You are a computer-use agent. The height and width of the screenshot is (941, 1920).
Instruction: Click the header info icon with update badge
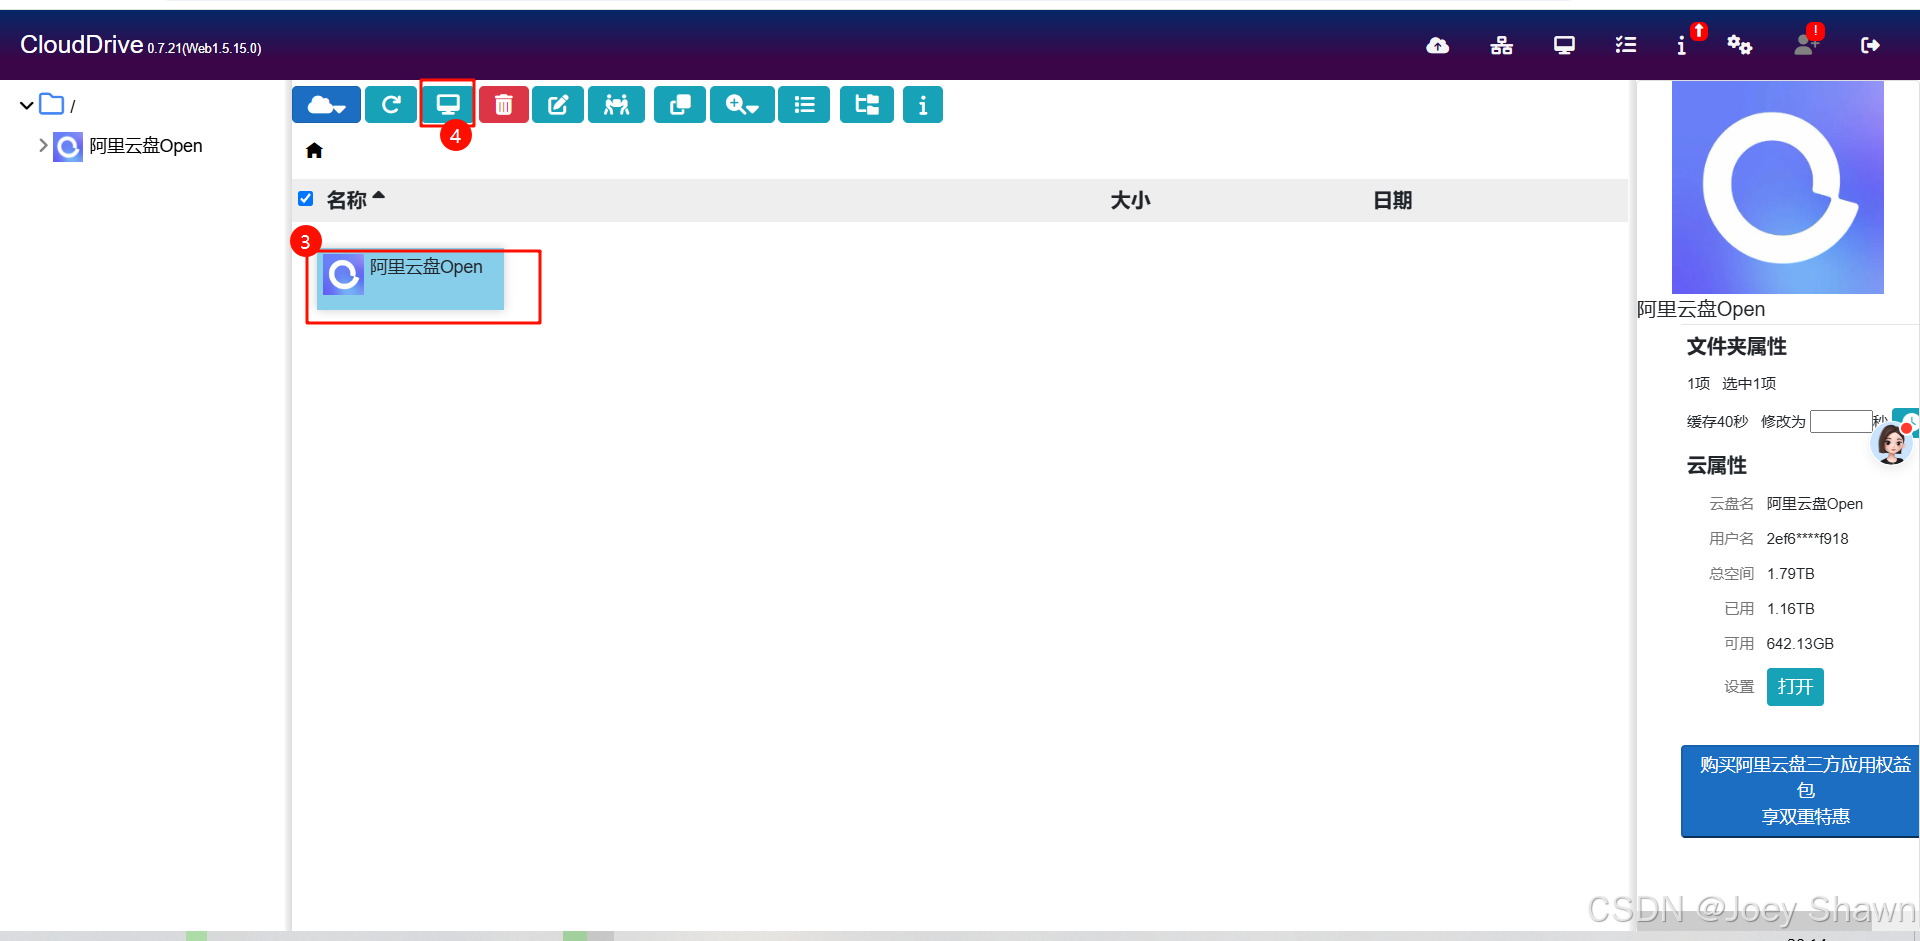(1683, 45)
